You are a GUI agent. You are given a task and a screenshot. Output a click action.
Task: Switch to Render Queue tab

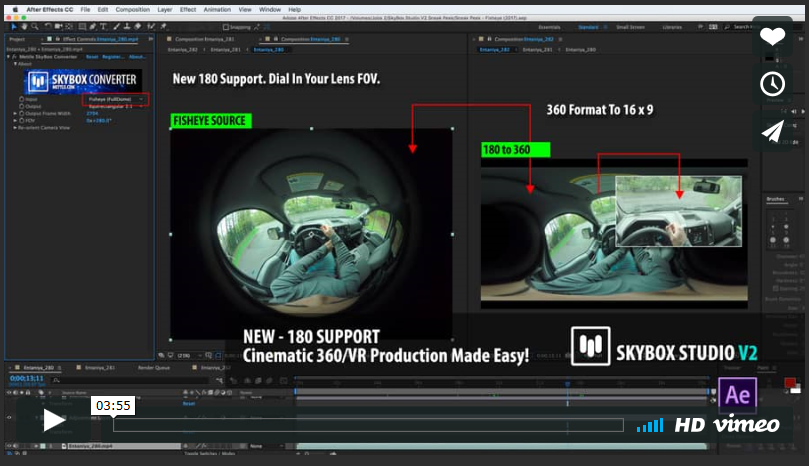click(x=154, y=367)
